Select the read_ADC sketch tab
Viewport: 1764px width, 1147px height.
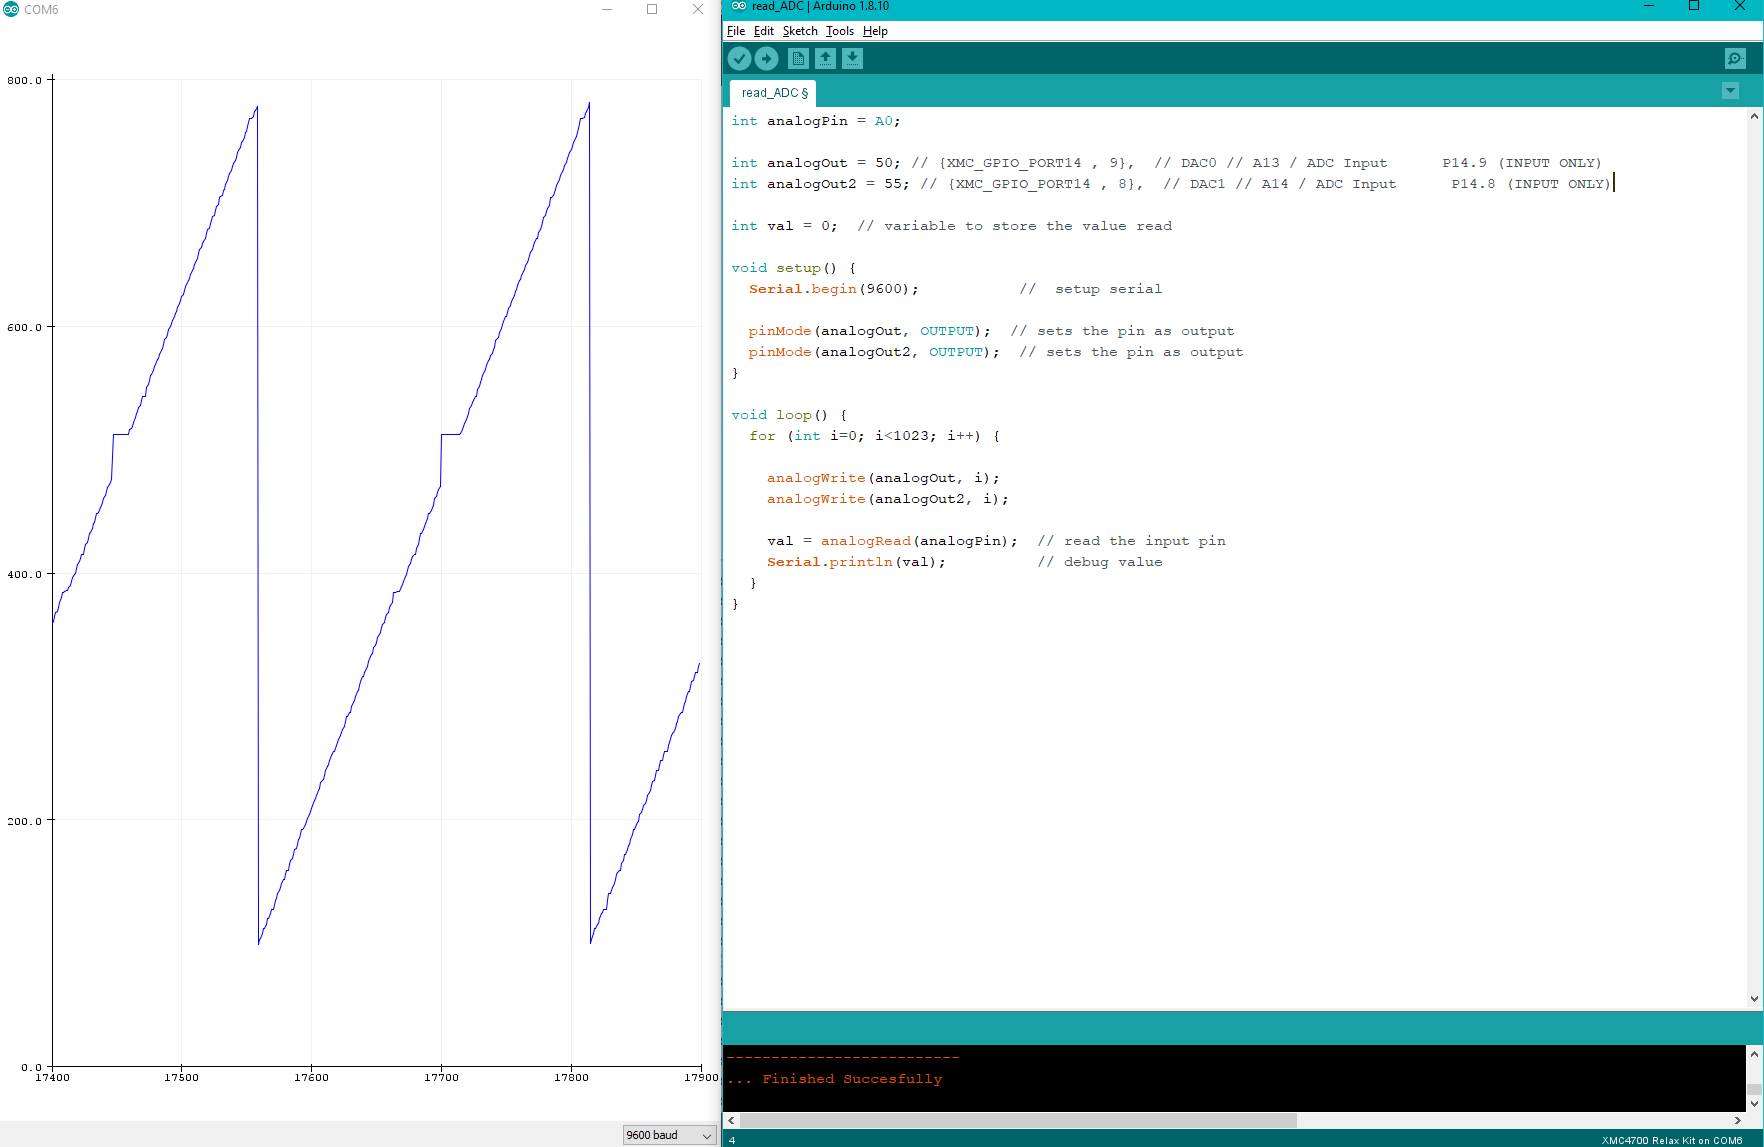pos(771,92)
